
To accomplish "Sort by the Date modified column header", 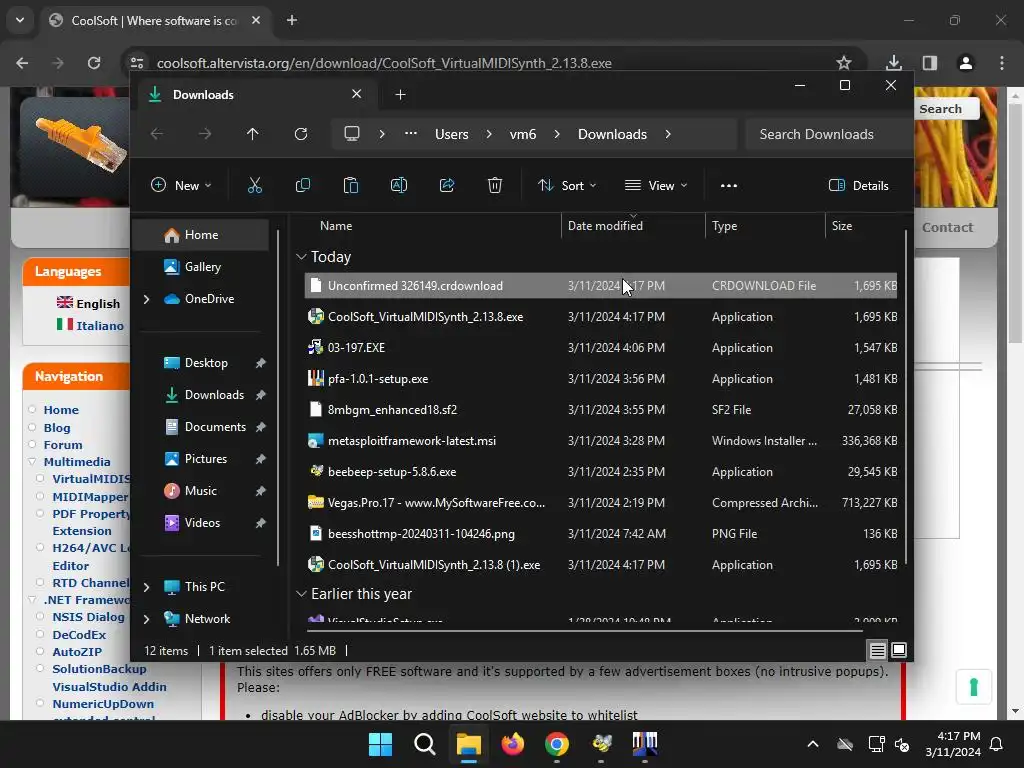I will pos(633,226).
